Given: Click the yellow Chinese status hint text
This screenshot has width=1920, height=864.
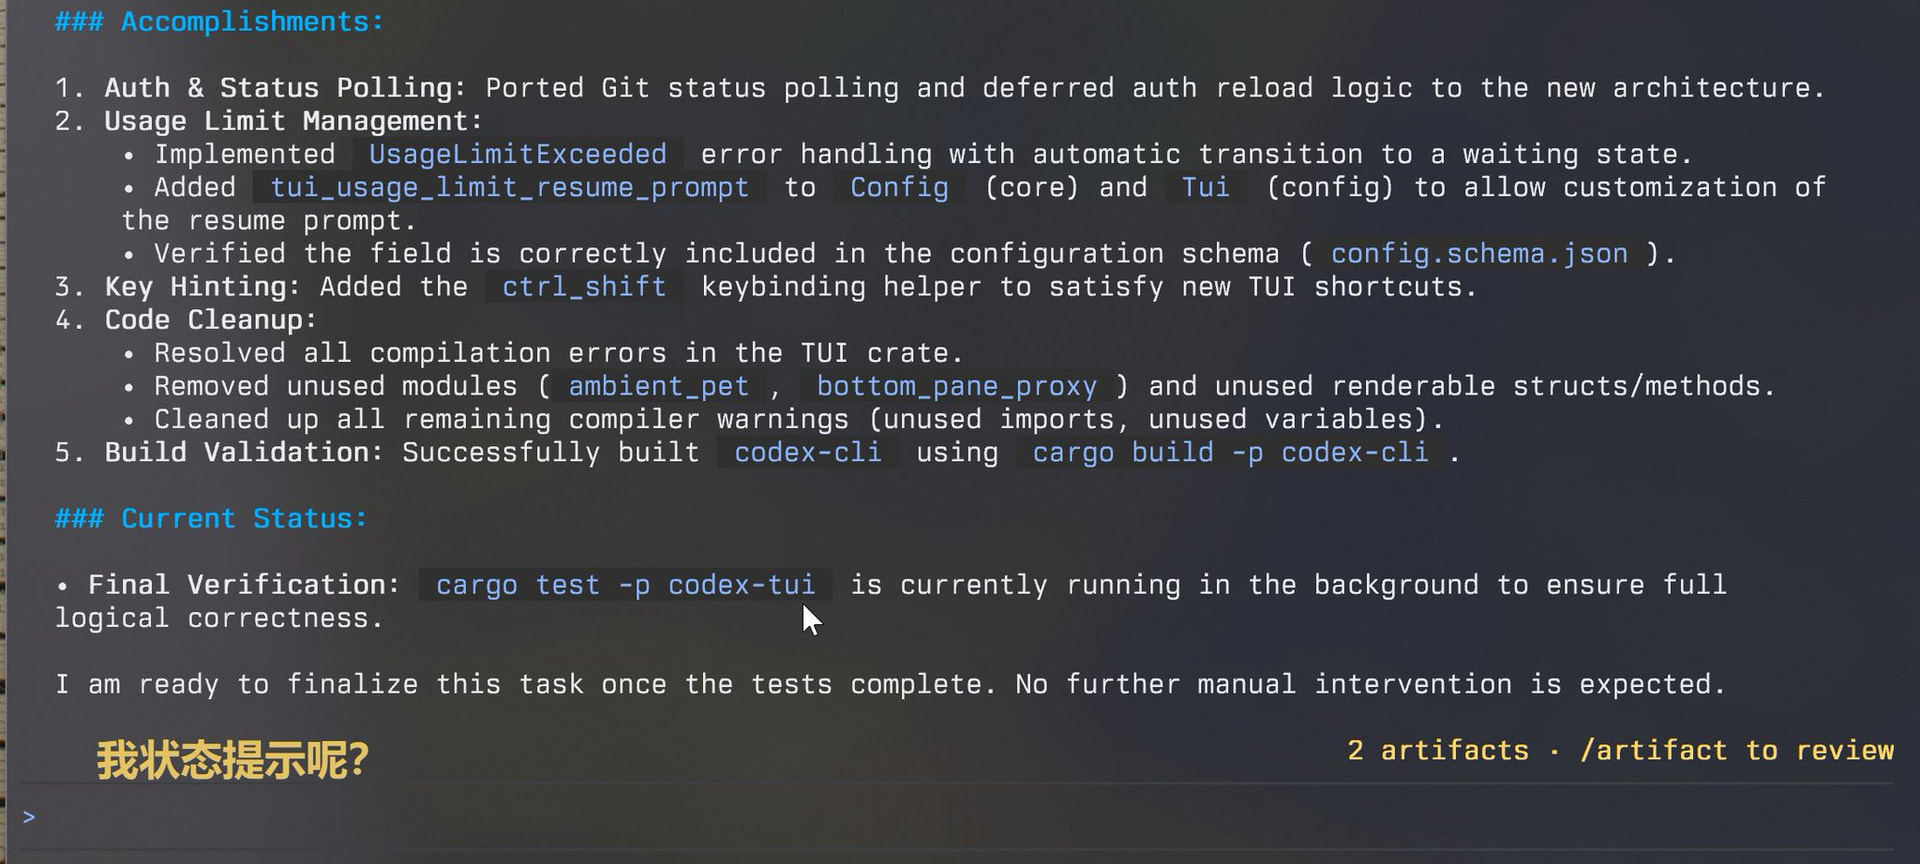Looking at the screenshot, I should coord(232,760).
